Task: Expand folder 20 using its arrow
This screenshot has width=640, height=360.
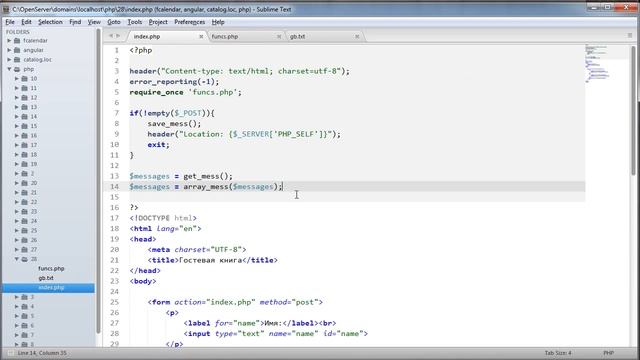Action: point(17,183)
